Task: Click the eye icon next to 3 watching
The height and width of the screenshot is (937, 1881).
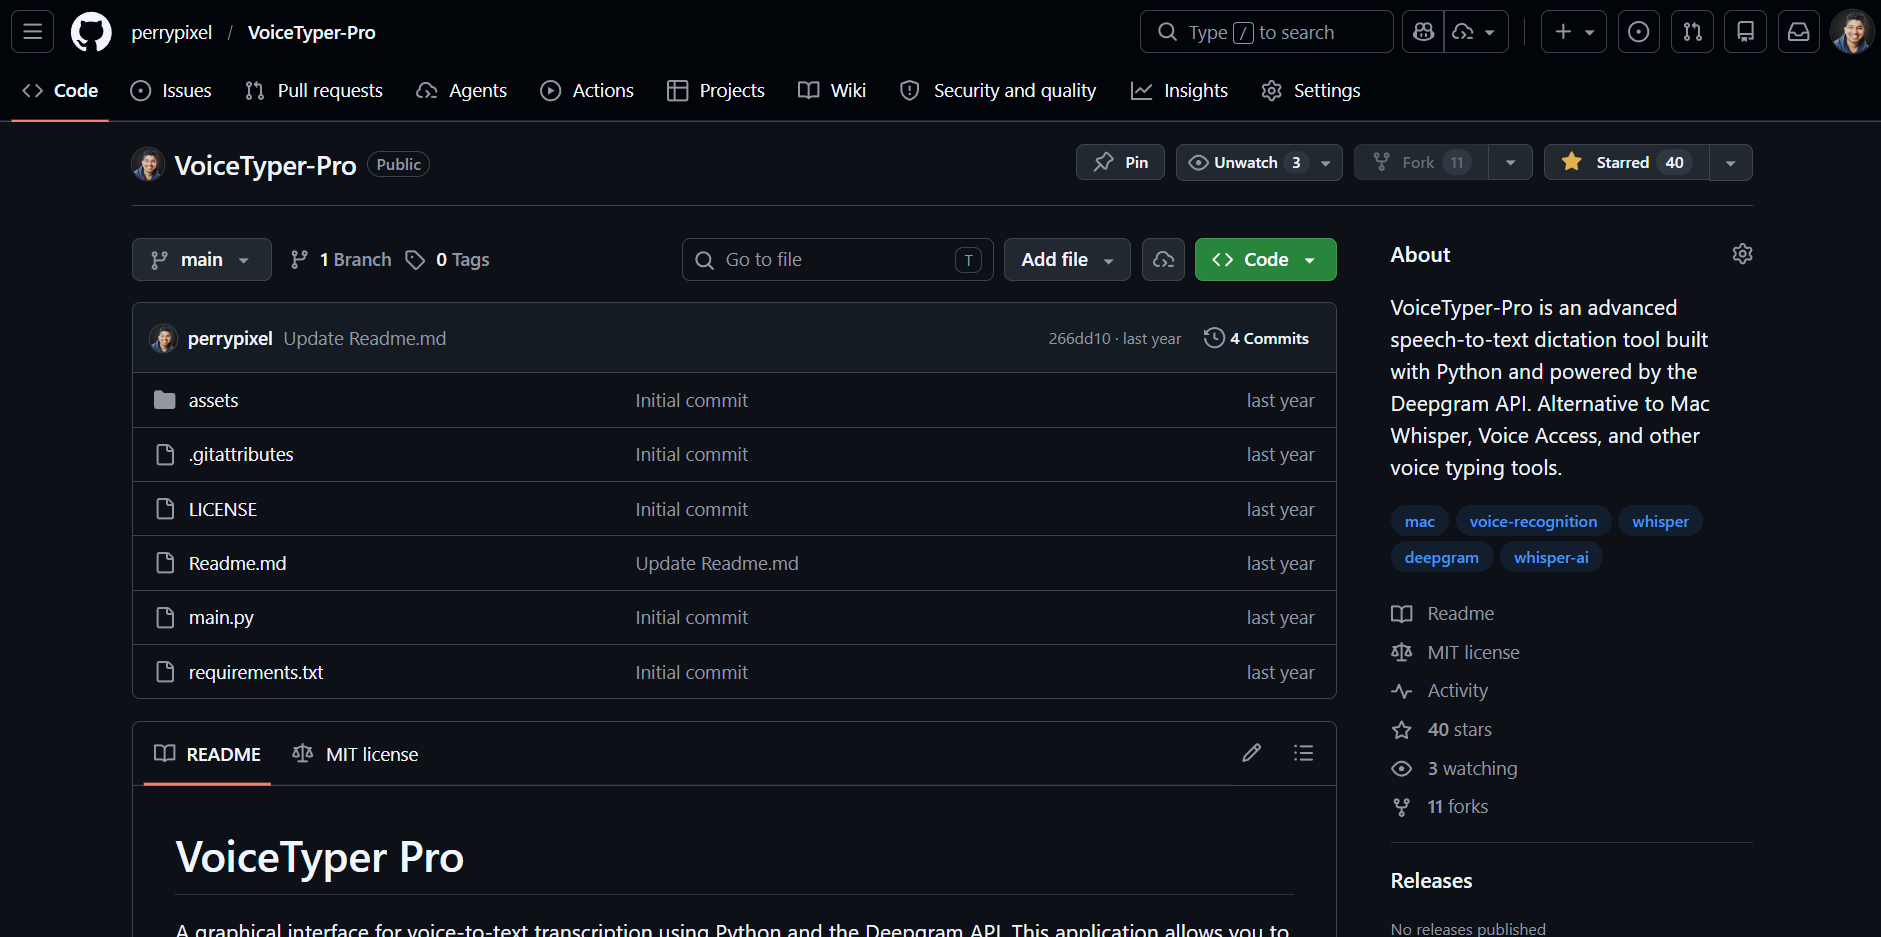Action: click(1402, 768)
